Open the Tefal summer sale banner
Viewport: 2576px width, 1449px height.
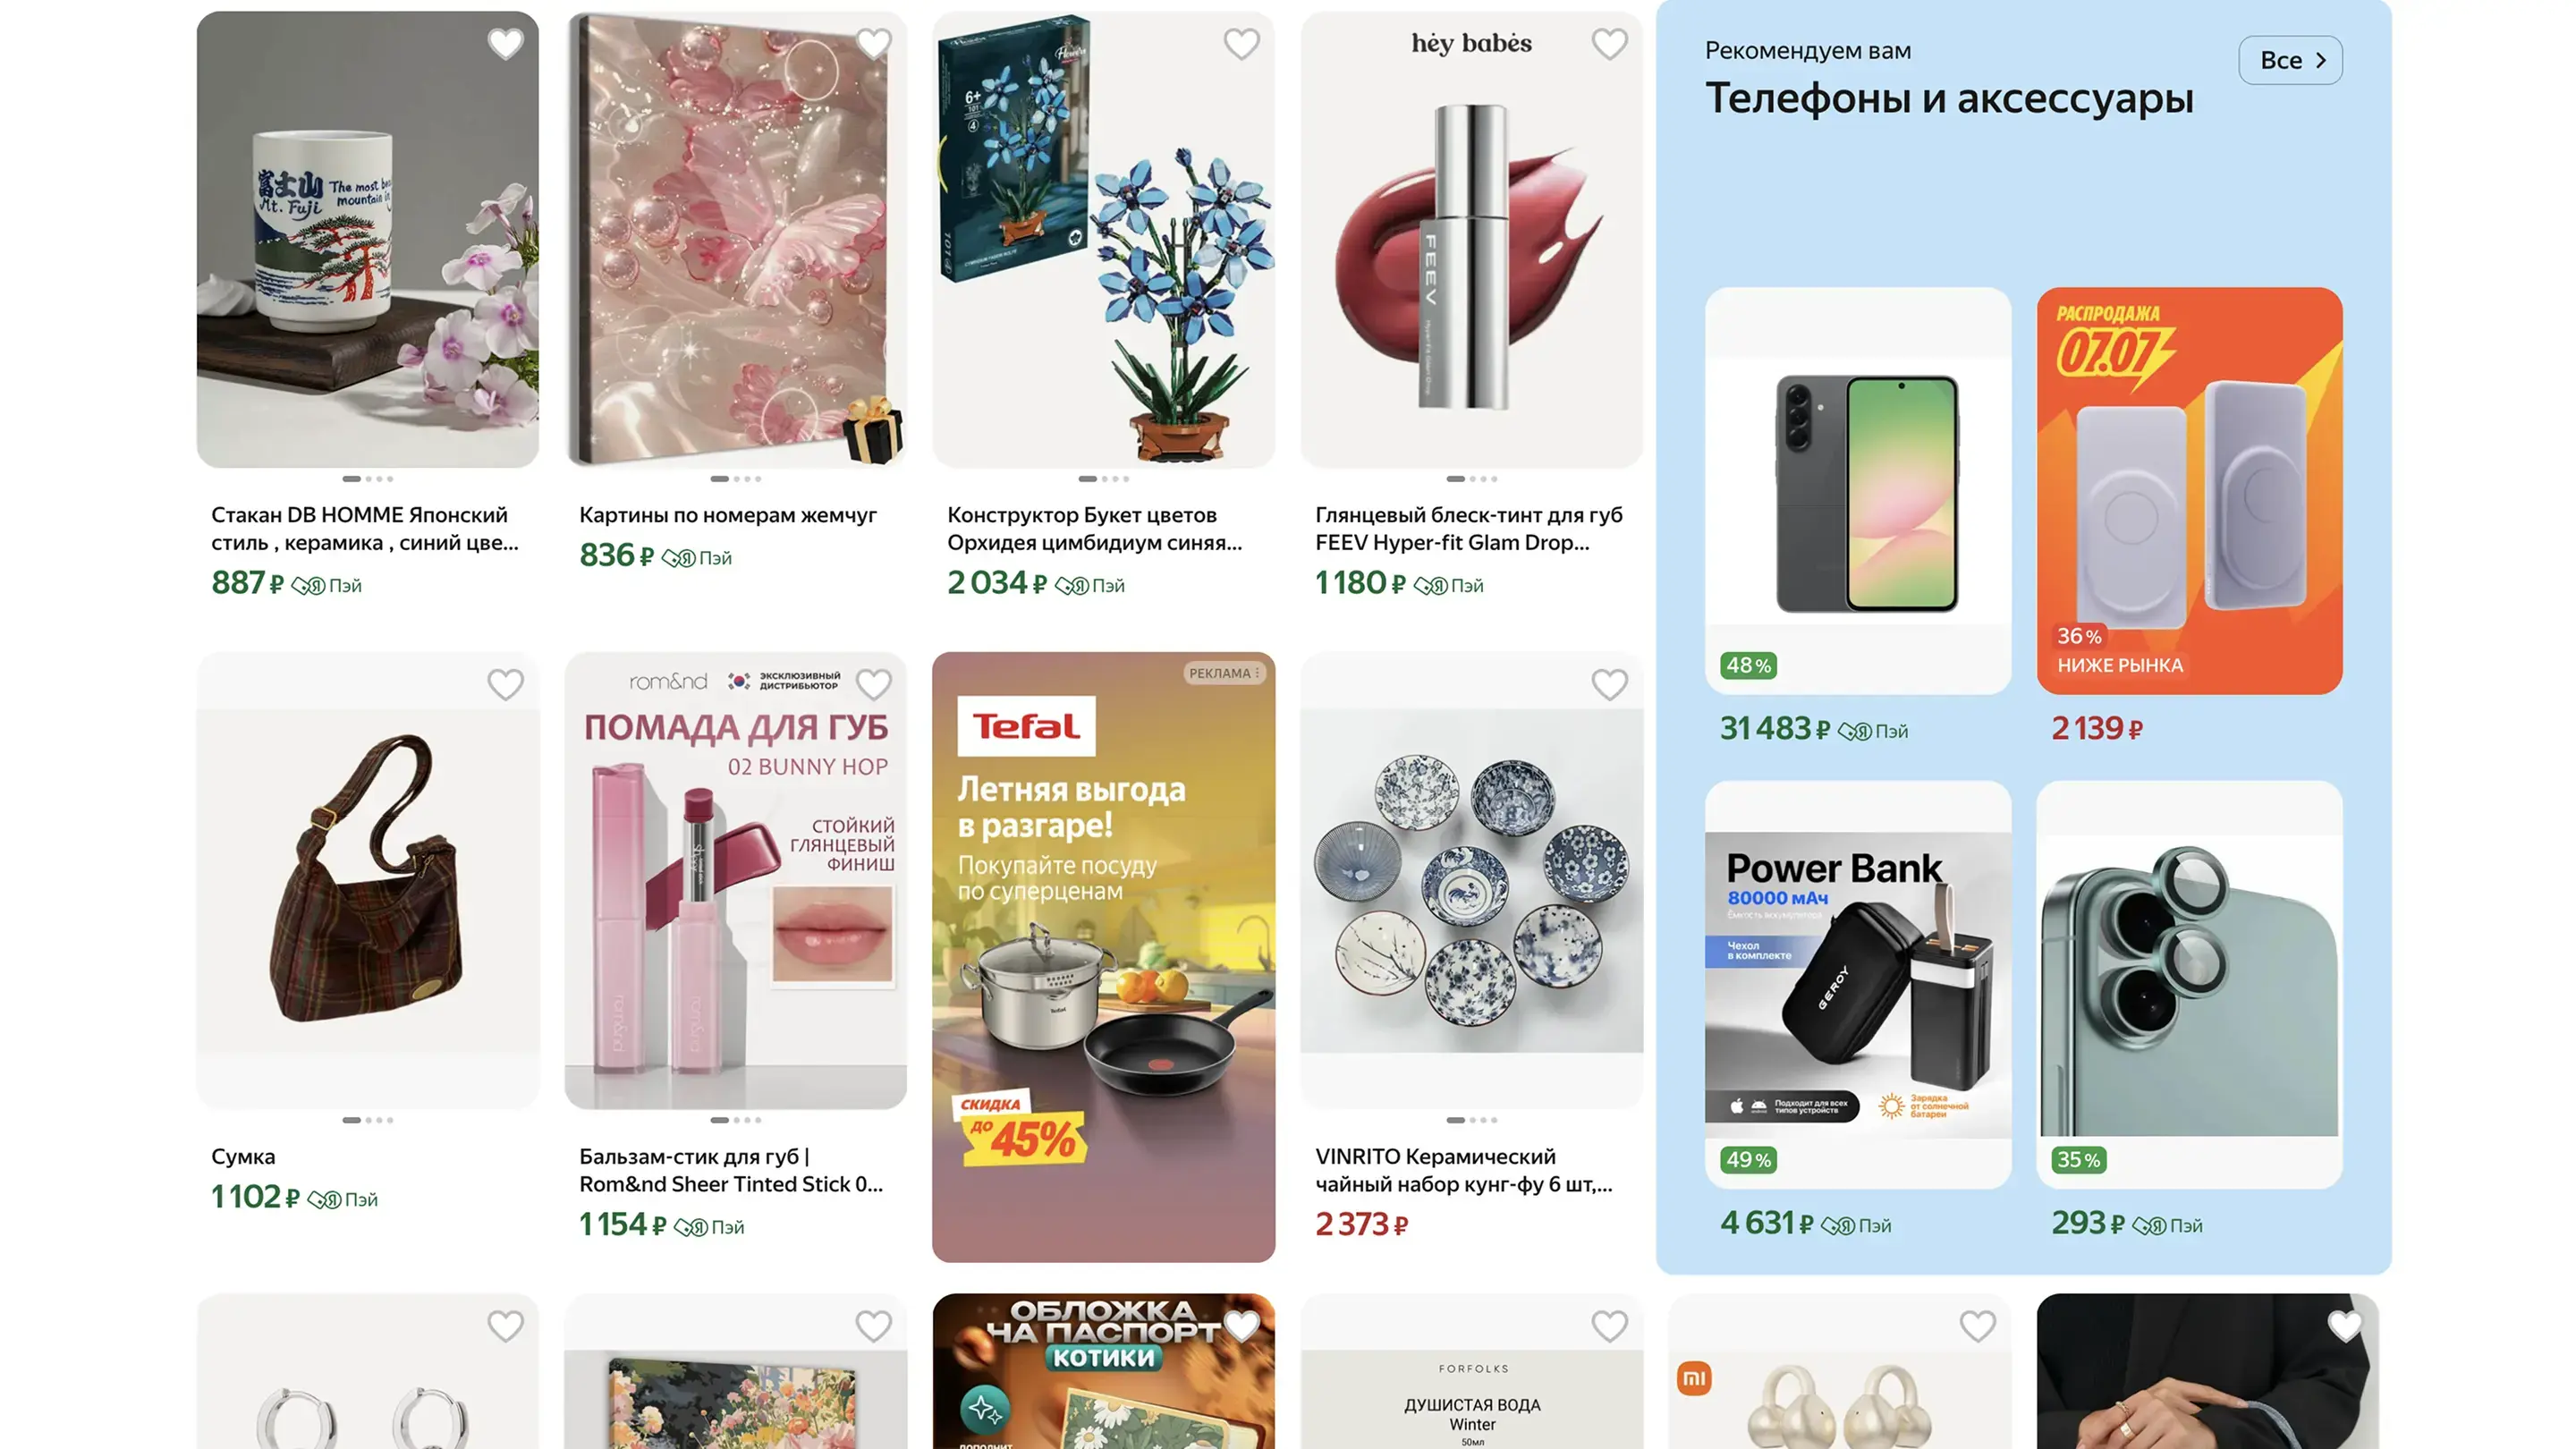[1103, 957]
